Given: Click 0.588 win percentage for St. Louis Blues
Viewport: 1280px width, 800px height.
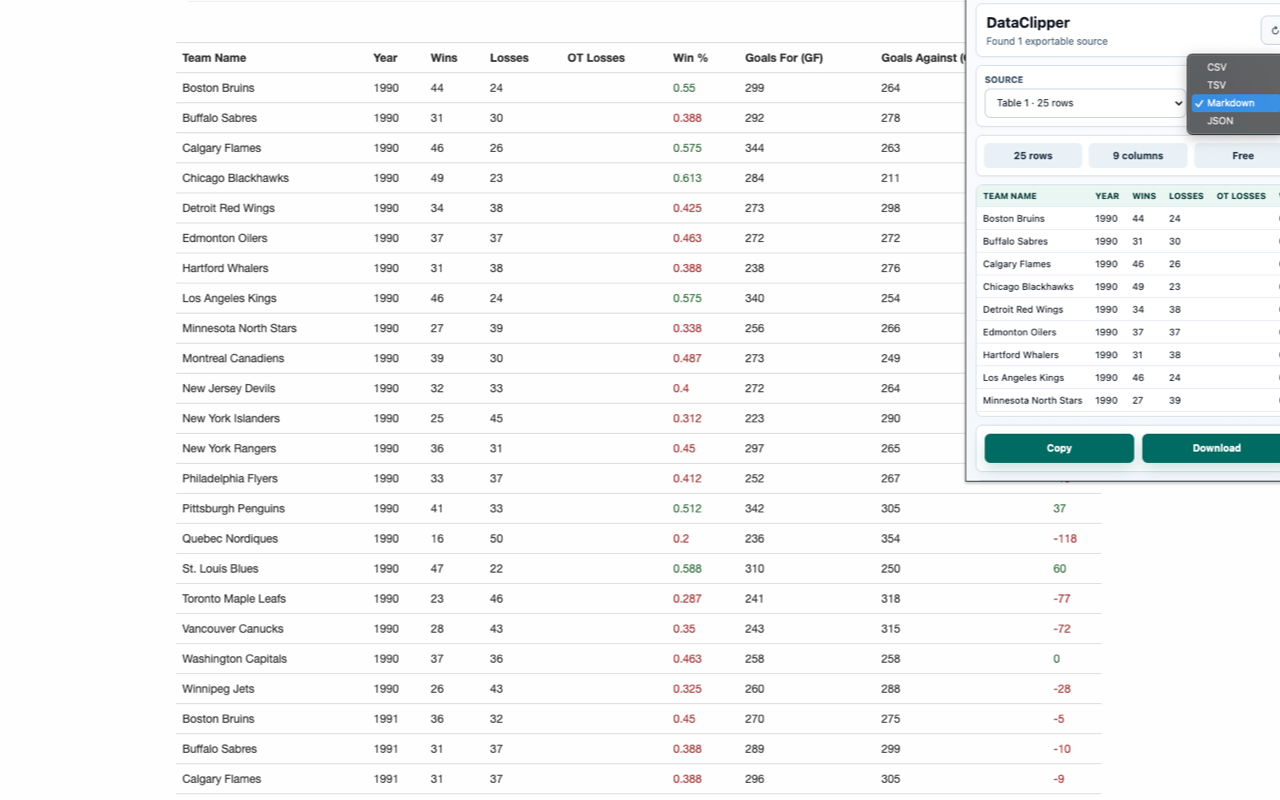Looking at the screenshot, I should [x=687, y=568].
